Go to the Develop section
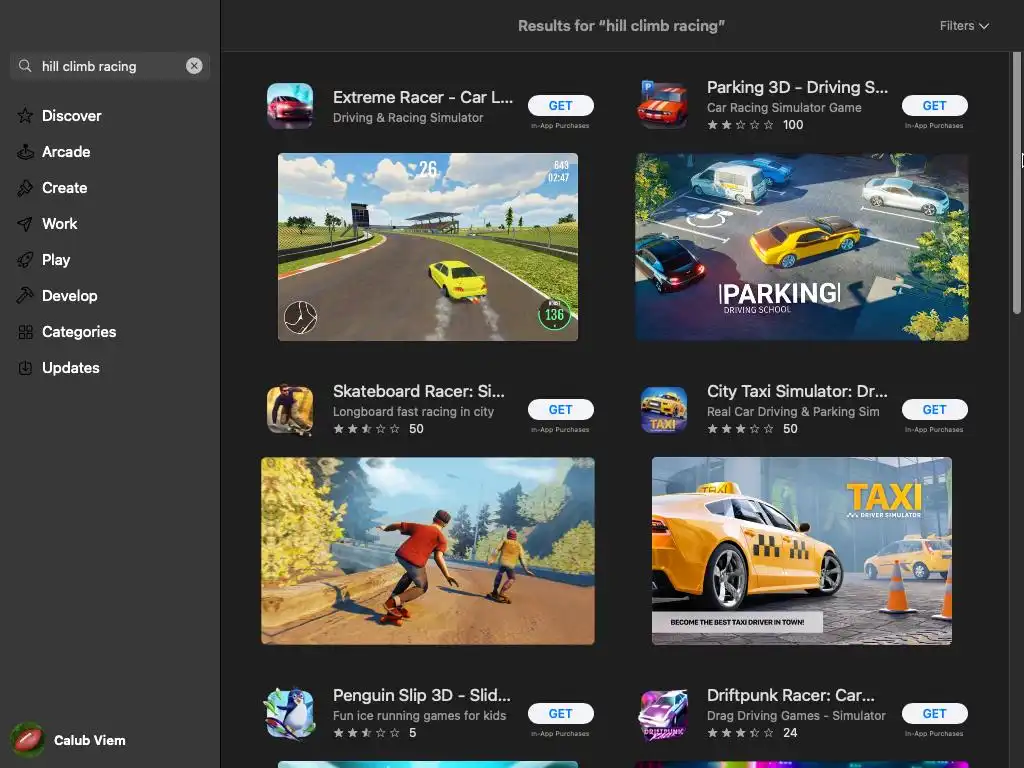The height and width of the screenshot is (768, 1024). pyautogui.click(x=70, y=296)
